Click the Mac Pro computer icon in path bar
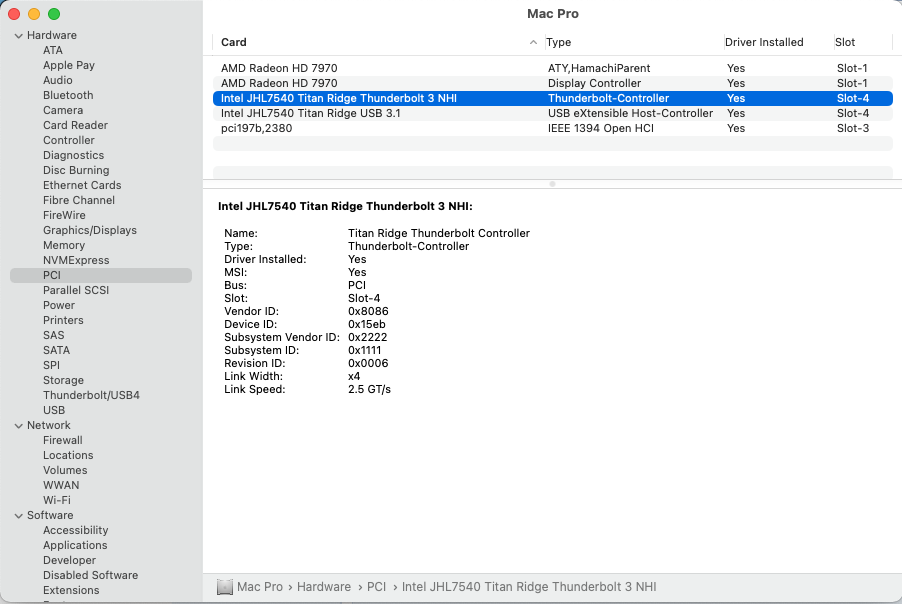The image size is (902, 604). (224, 587)
